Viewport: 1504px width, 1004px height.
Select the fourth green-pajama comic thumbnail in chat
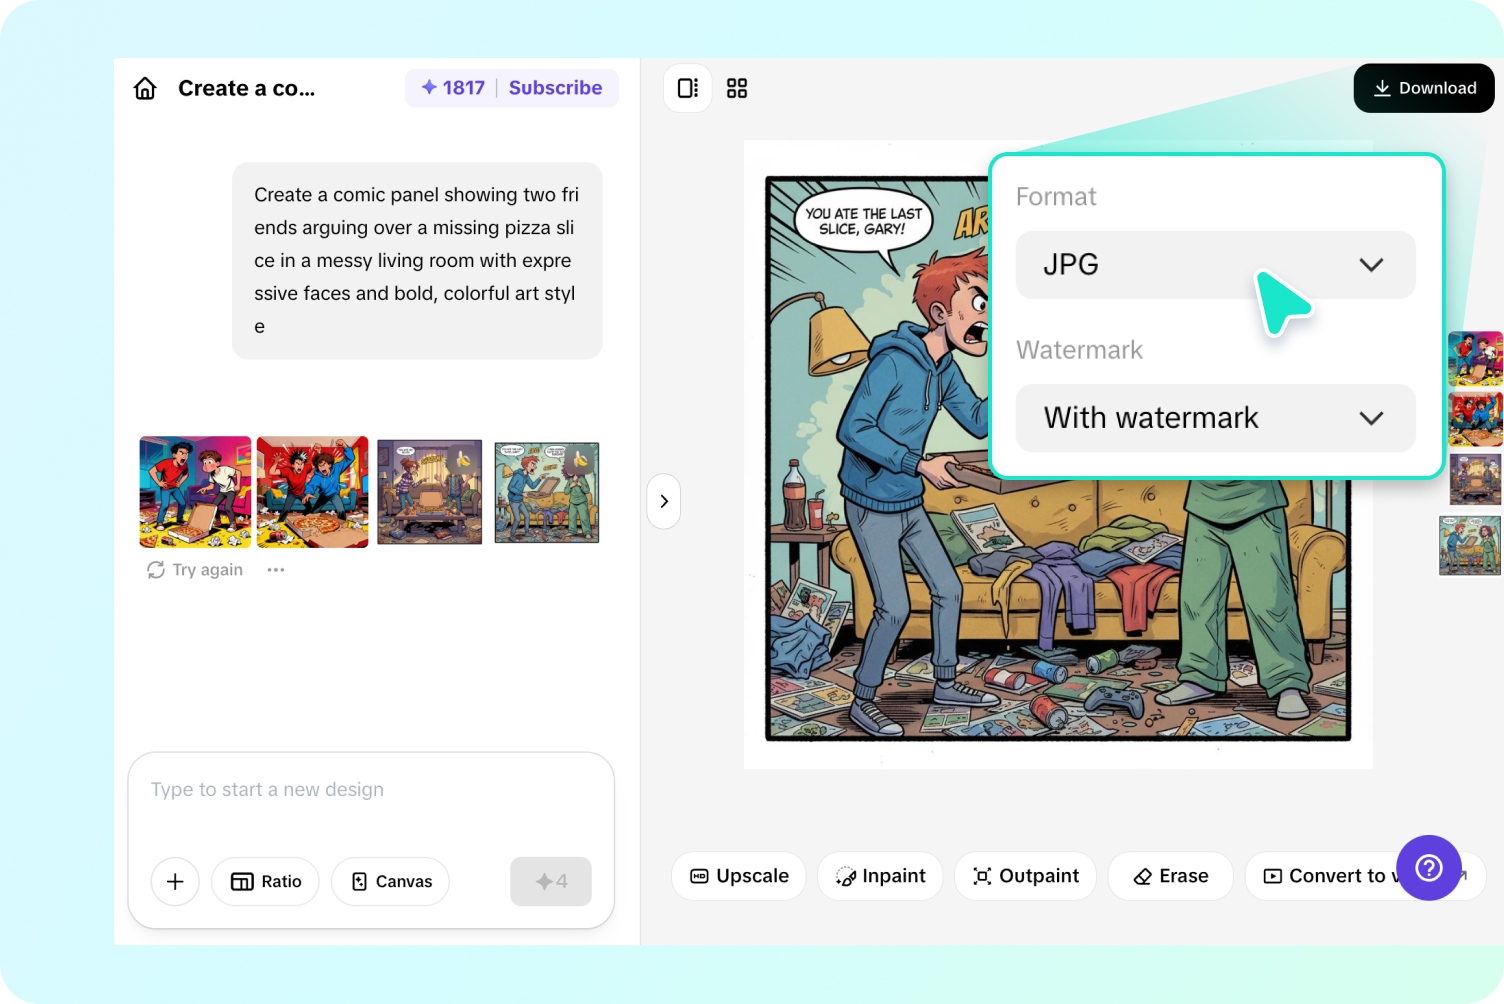click(x=547, y=492)
